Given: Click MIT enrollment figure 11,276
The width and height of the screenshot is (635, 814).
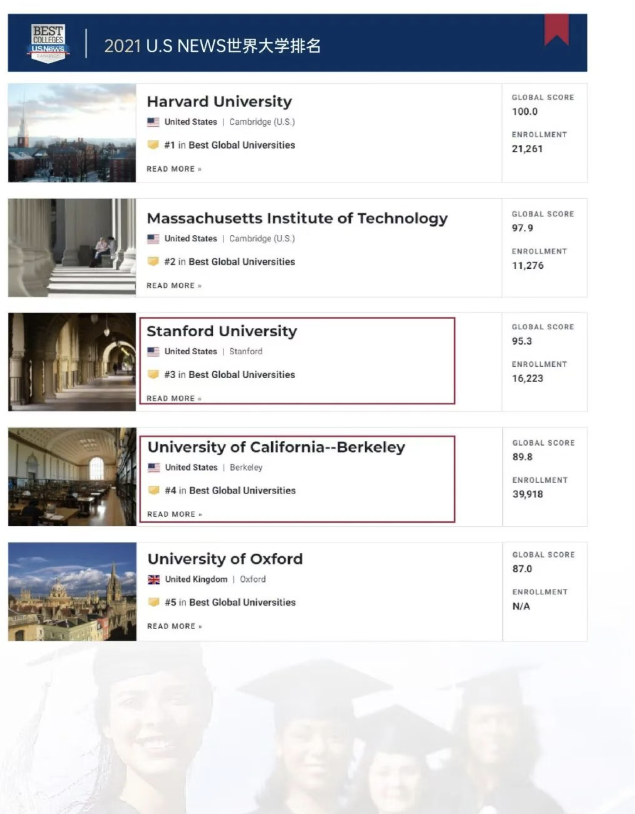Looking at the screenshot, I should coord(528,266).
